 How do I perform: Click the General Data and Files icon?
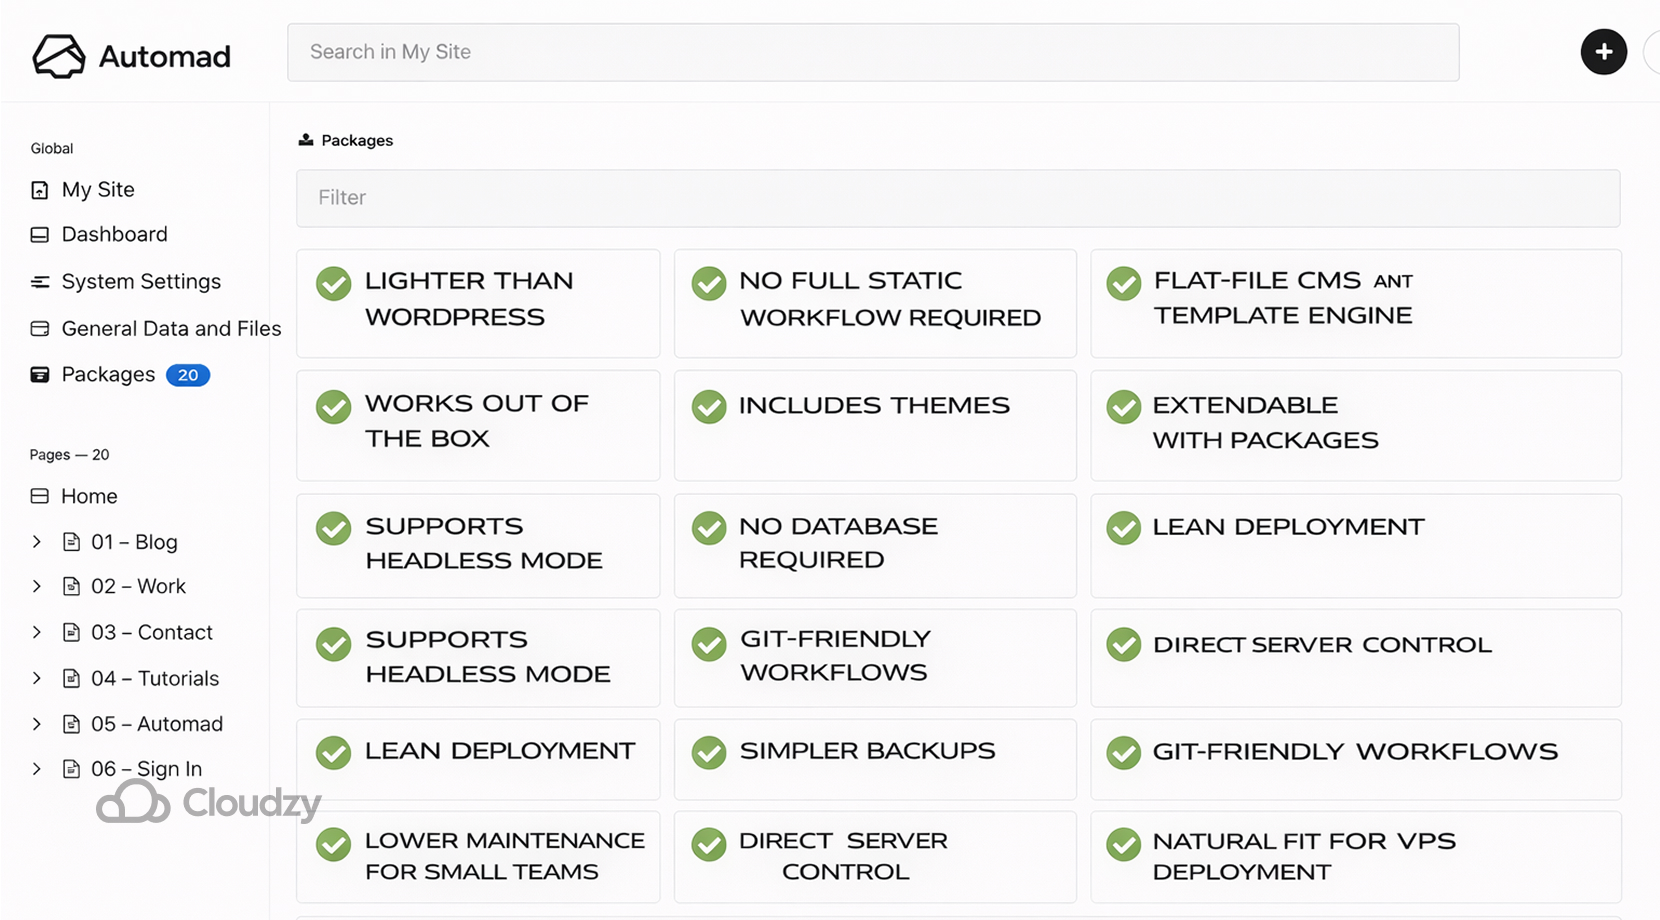point(40,328)
